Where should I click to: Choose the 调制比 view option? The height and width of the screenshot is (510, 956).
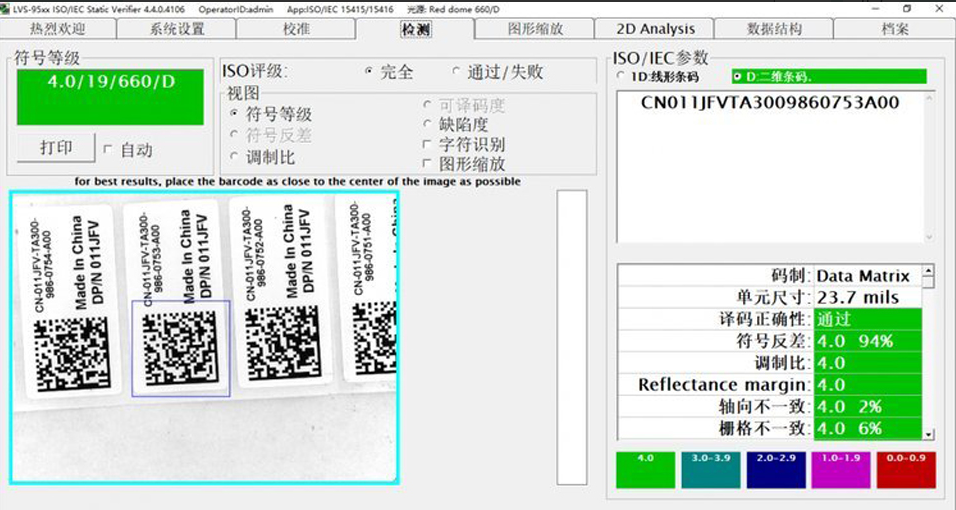point(235,157)
